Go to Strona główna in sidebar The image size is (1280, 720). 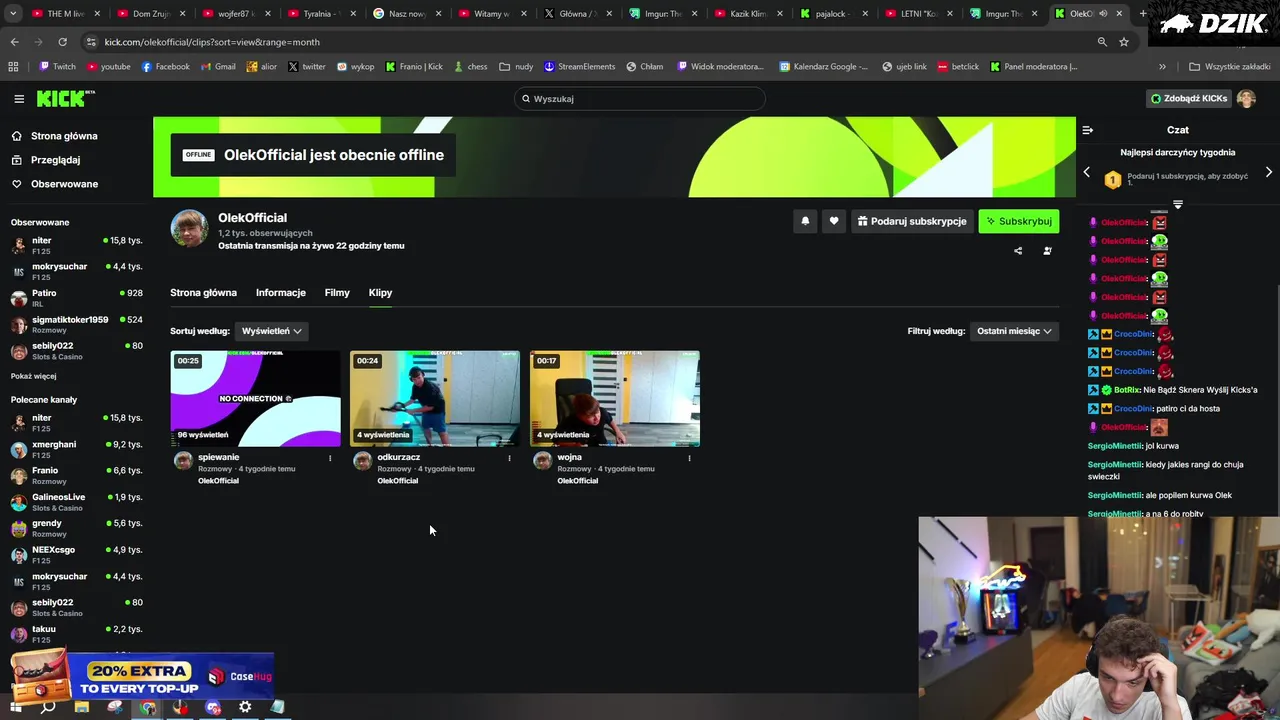[55, 136]
